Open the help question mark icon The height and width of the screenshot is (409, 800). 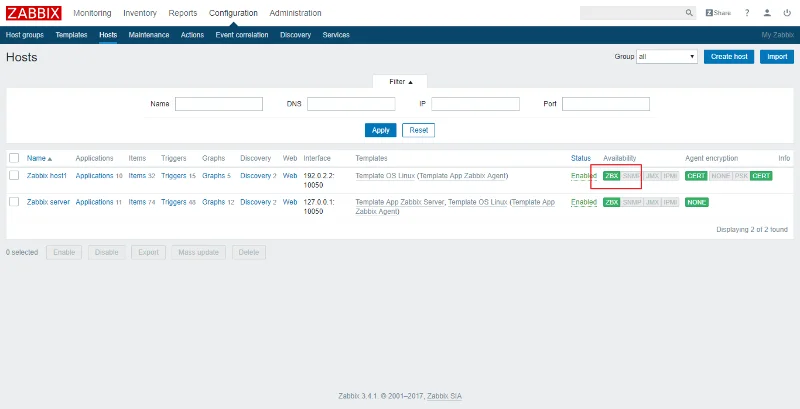pyautogui.click(x=747, y=13)
